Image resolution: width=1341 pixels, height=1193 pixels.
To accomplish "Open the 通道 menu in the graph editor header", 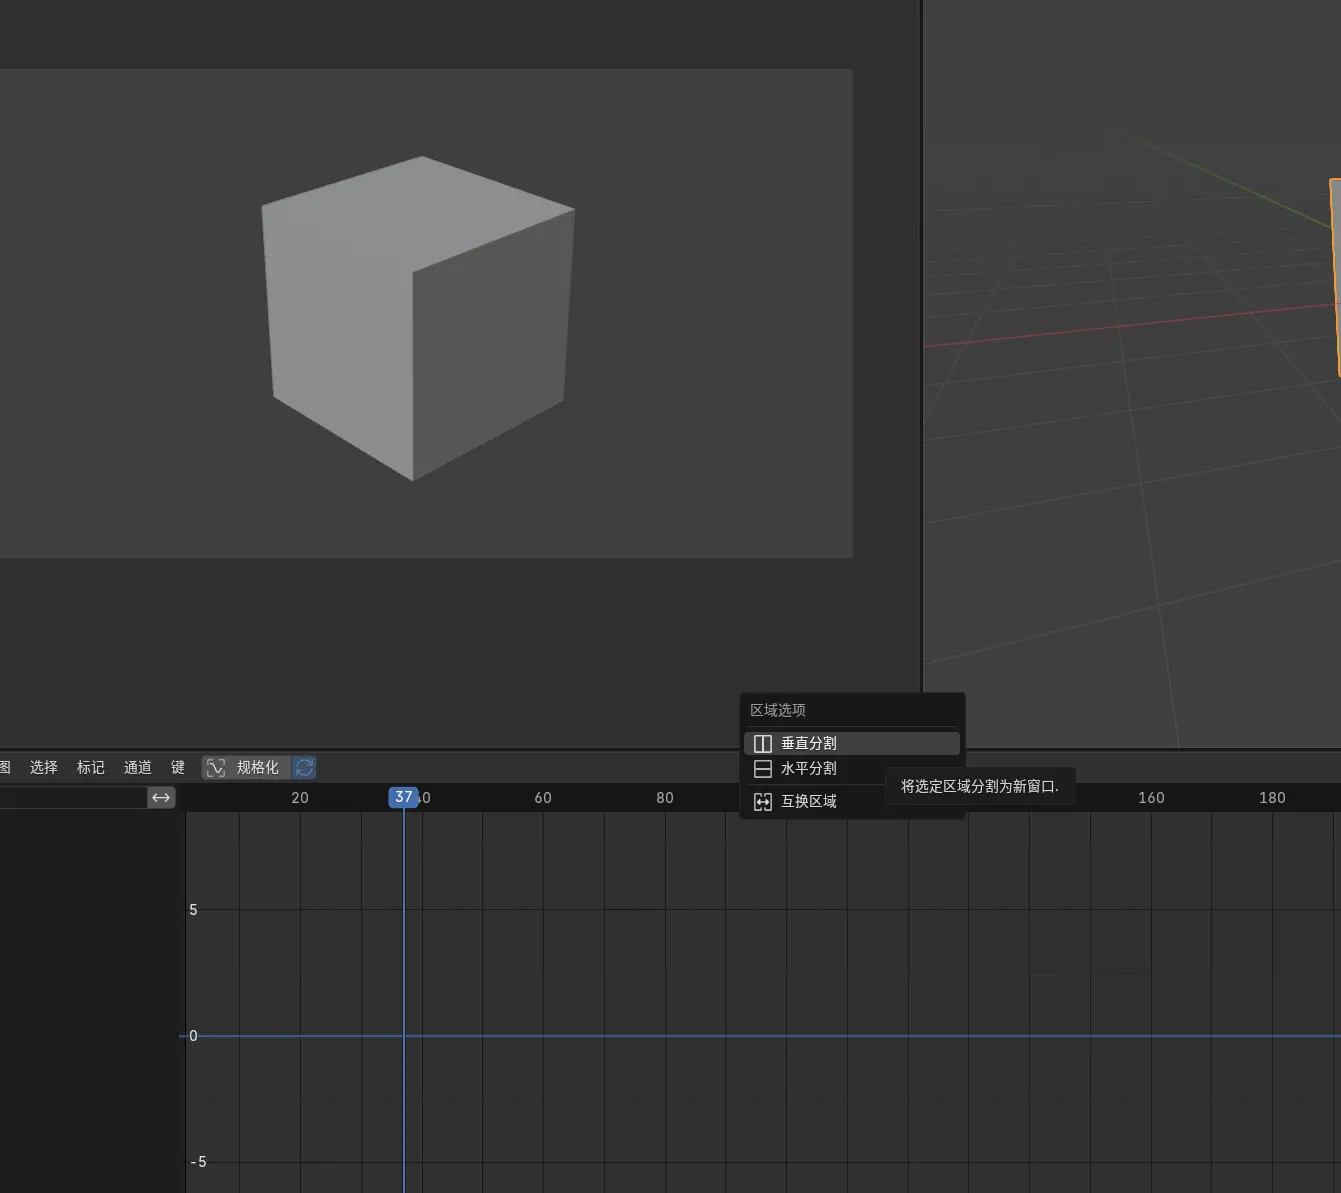I will pyautogui.click(x=138, y=767).
